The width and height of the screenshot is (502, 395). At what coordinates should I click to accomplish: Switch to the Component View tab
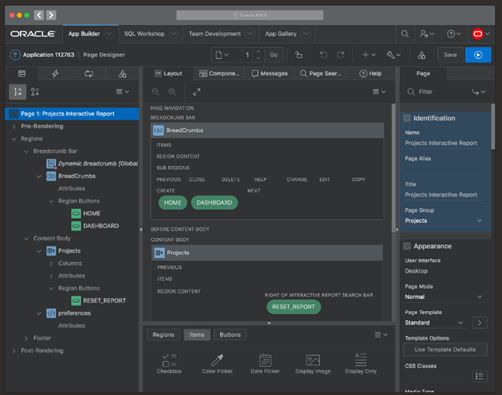(x=219, y=74)
